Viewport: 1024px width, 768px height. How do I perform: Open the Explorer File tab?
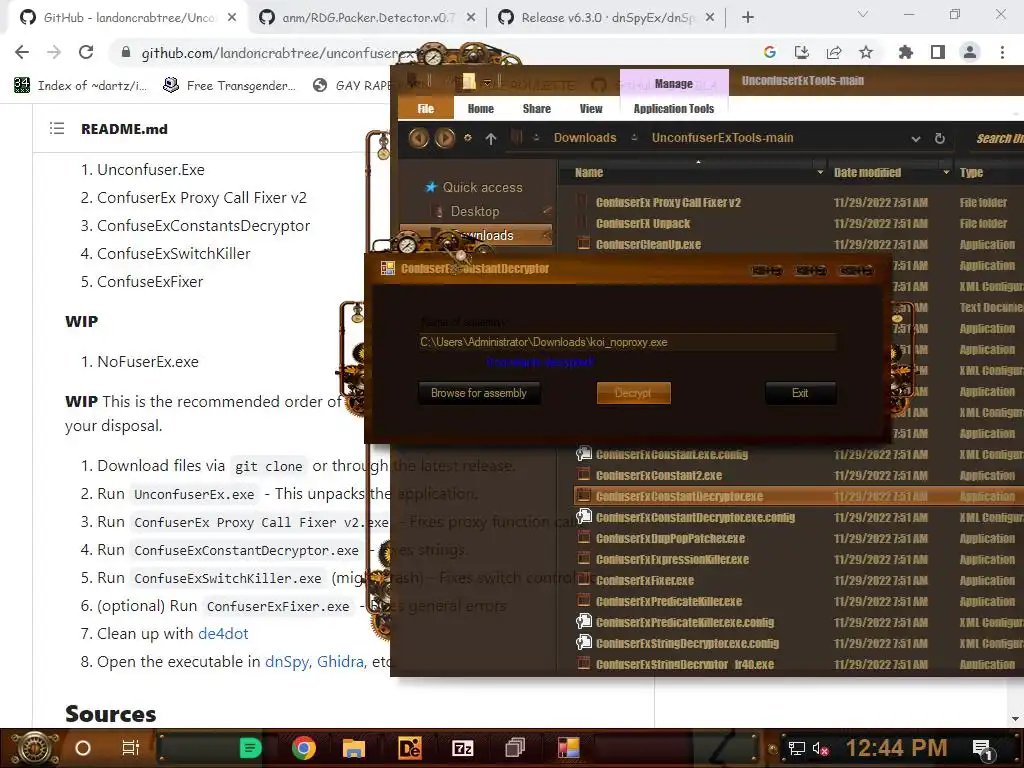click(426, 108)
